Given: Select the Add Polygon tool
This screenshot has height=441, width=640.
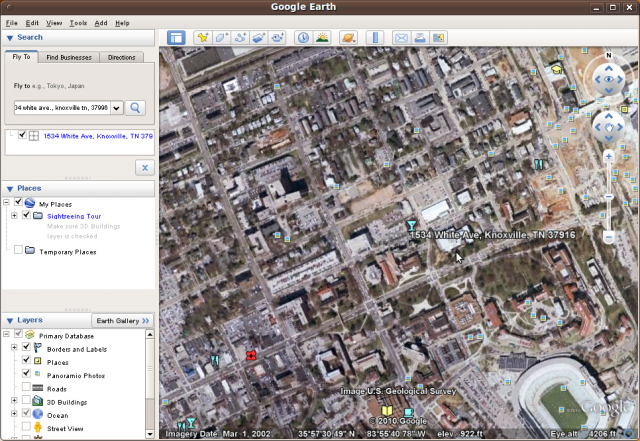Looking at the screenshot, I should pyautogui.click(x=221, y=38).
